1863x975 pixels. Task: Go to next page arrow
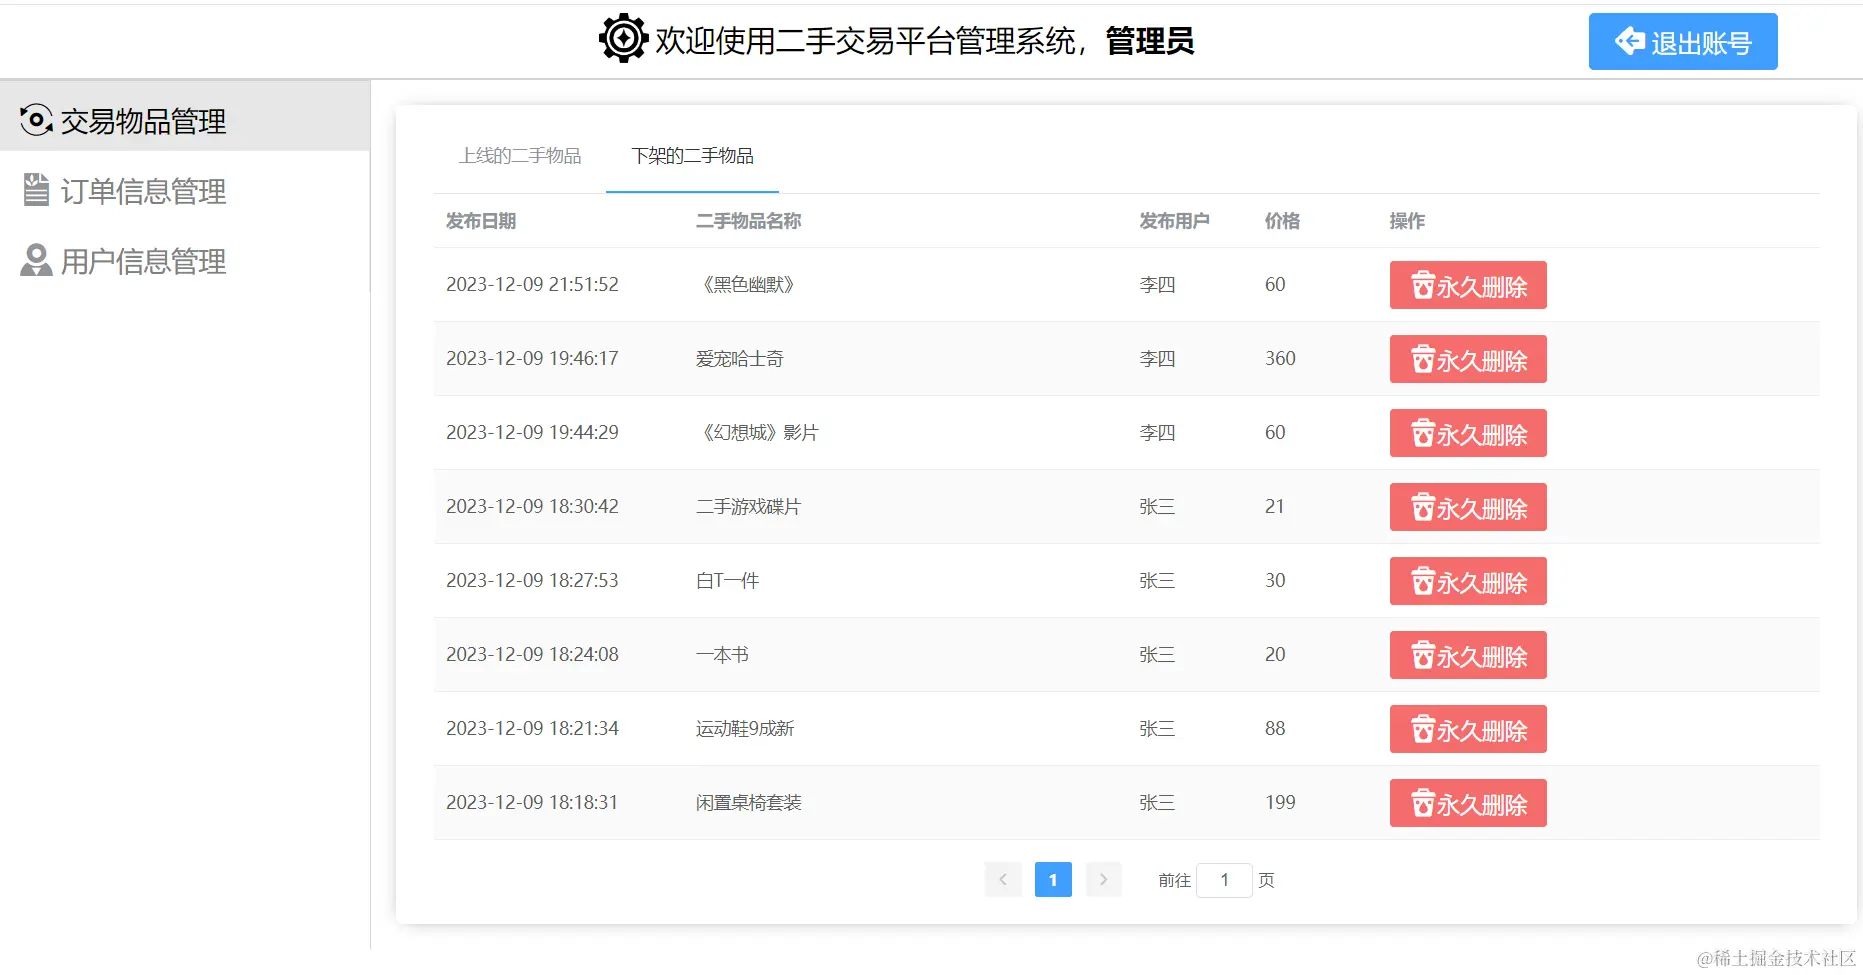1103,880
